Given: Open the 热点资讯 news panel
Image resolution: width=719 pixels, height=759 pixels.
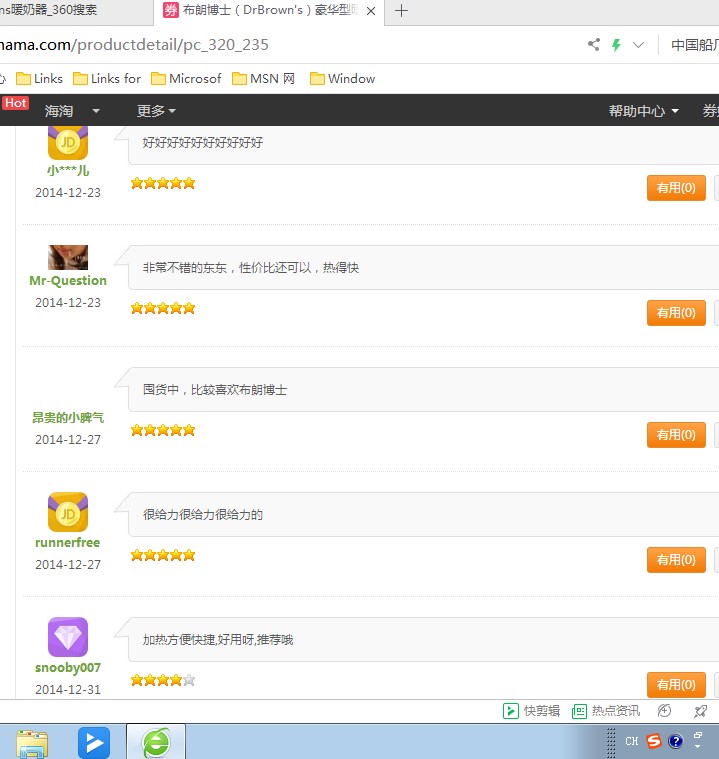Looking at the screenshot, I should pos(605,711).
